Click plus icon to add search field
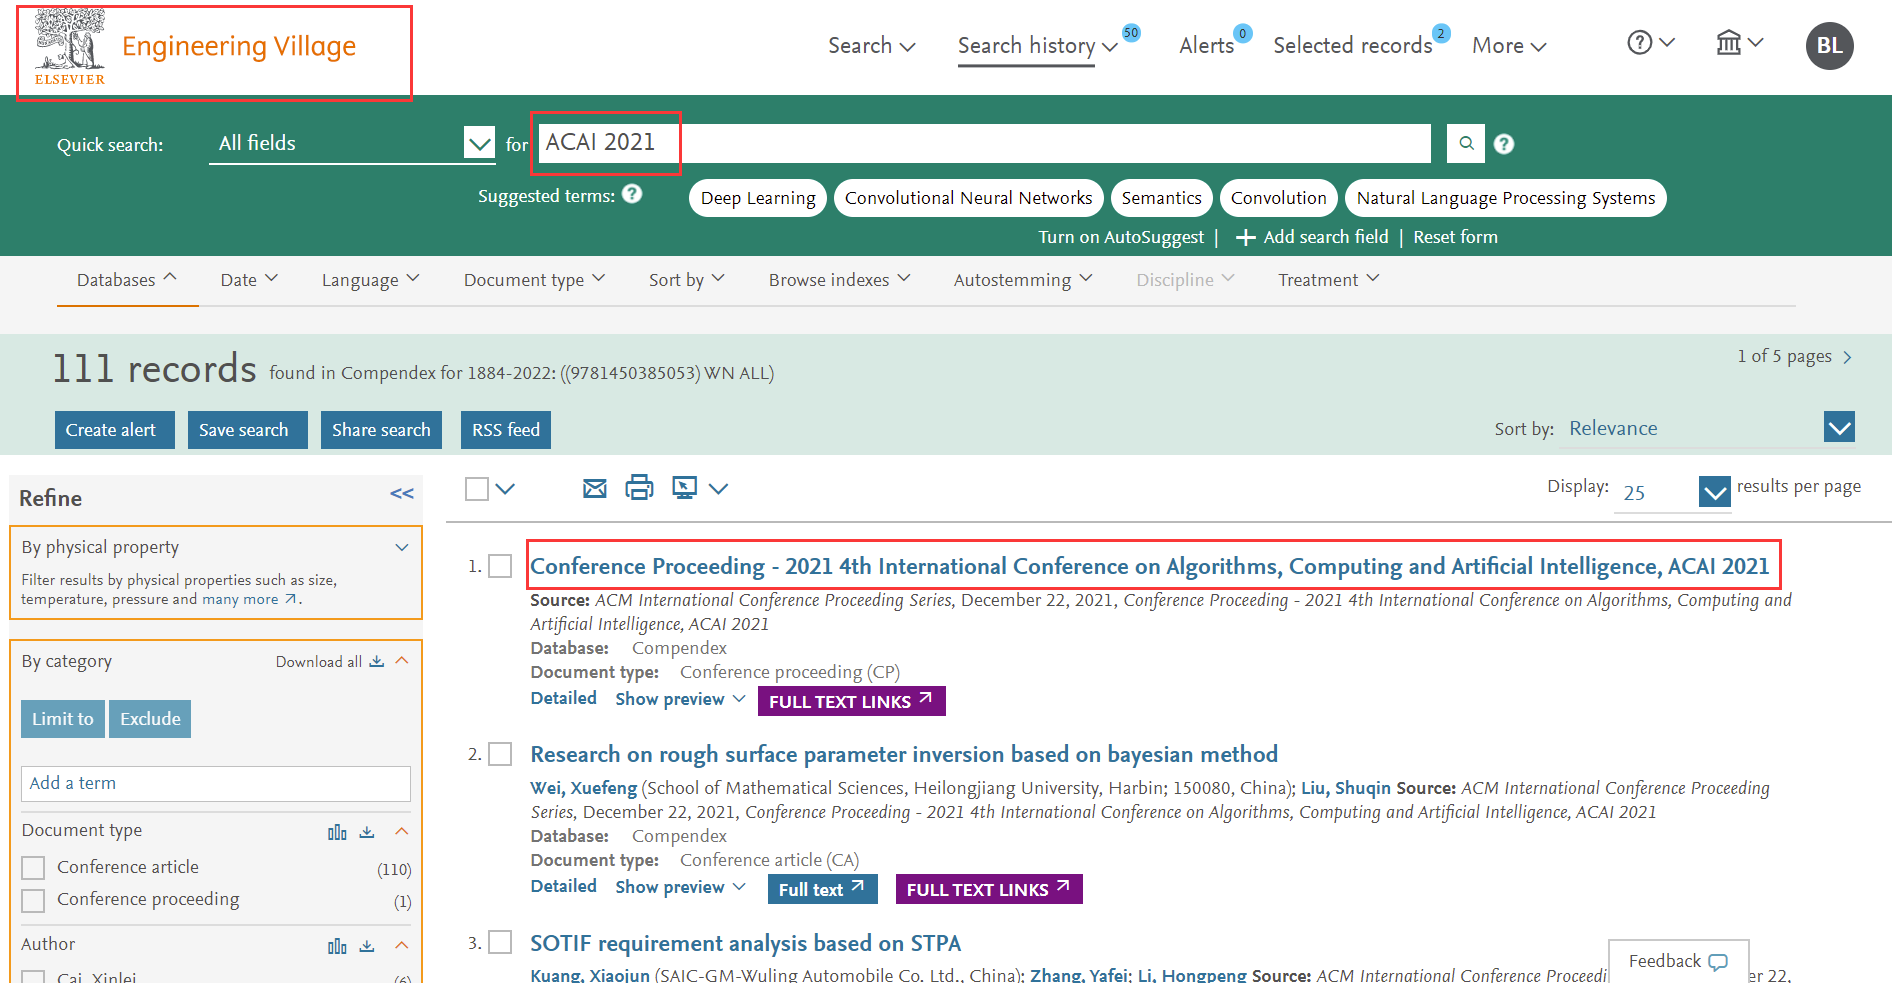Image resolution: width=1892 pixels, height=983 pixels. coord(1246,238)
